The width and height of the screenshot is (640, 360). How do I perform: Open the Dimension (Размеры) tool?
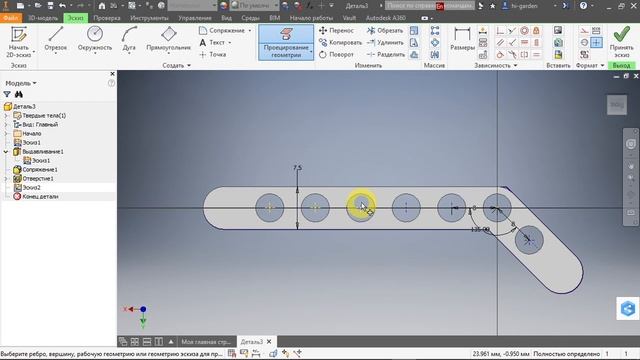462,39
